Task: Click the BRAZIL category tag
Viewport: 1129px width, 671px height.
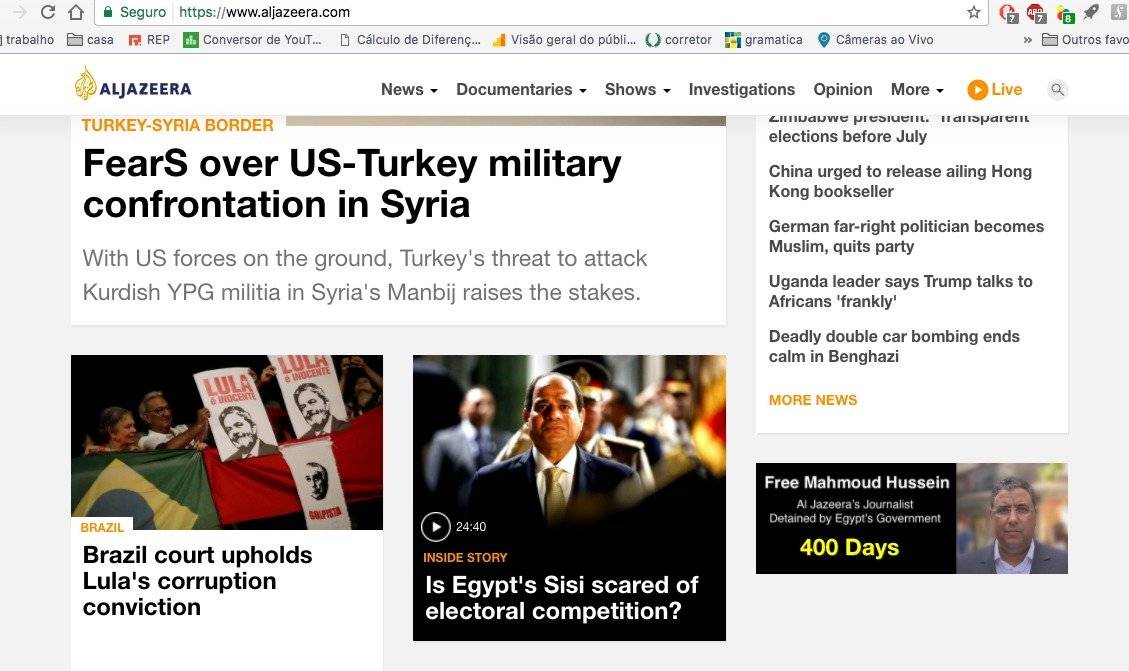Action: 102,528
